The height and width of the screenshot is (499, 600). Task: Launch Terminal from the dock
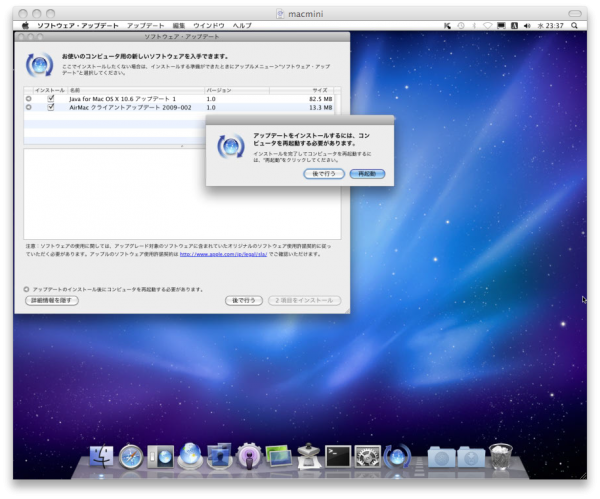click(x=338, y=457)
